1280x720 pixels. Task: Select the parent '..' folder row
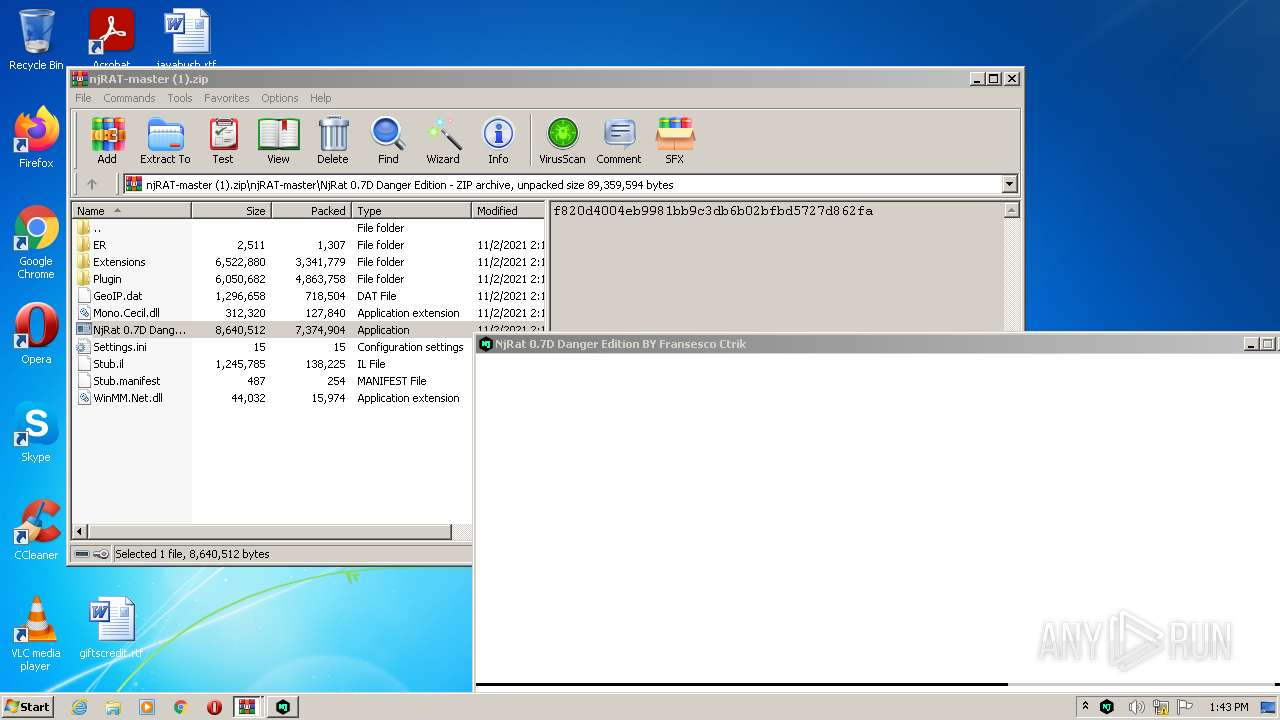(309, 228)
